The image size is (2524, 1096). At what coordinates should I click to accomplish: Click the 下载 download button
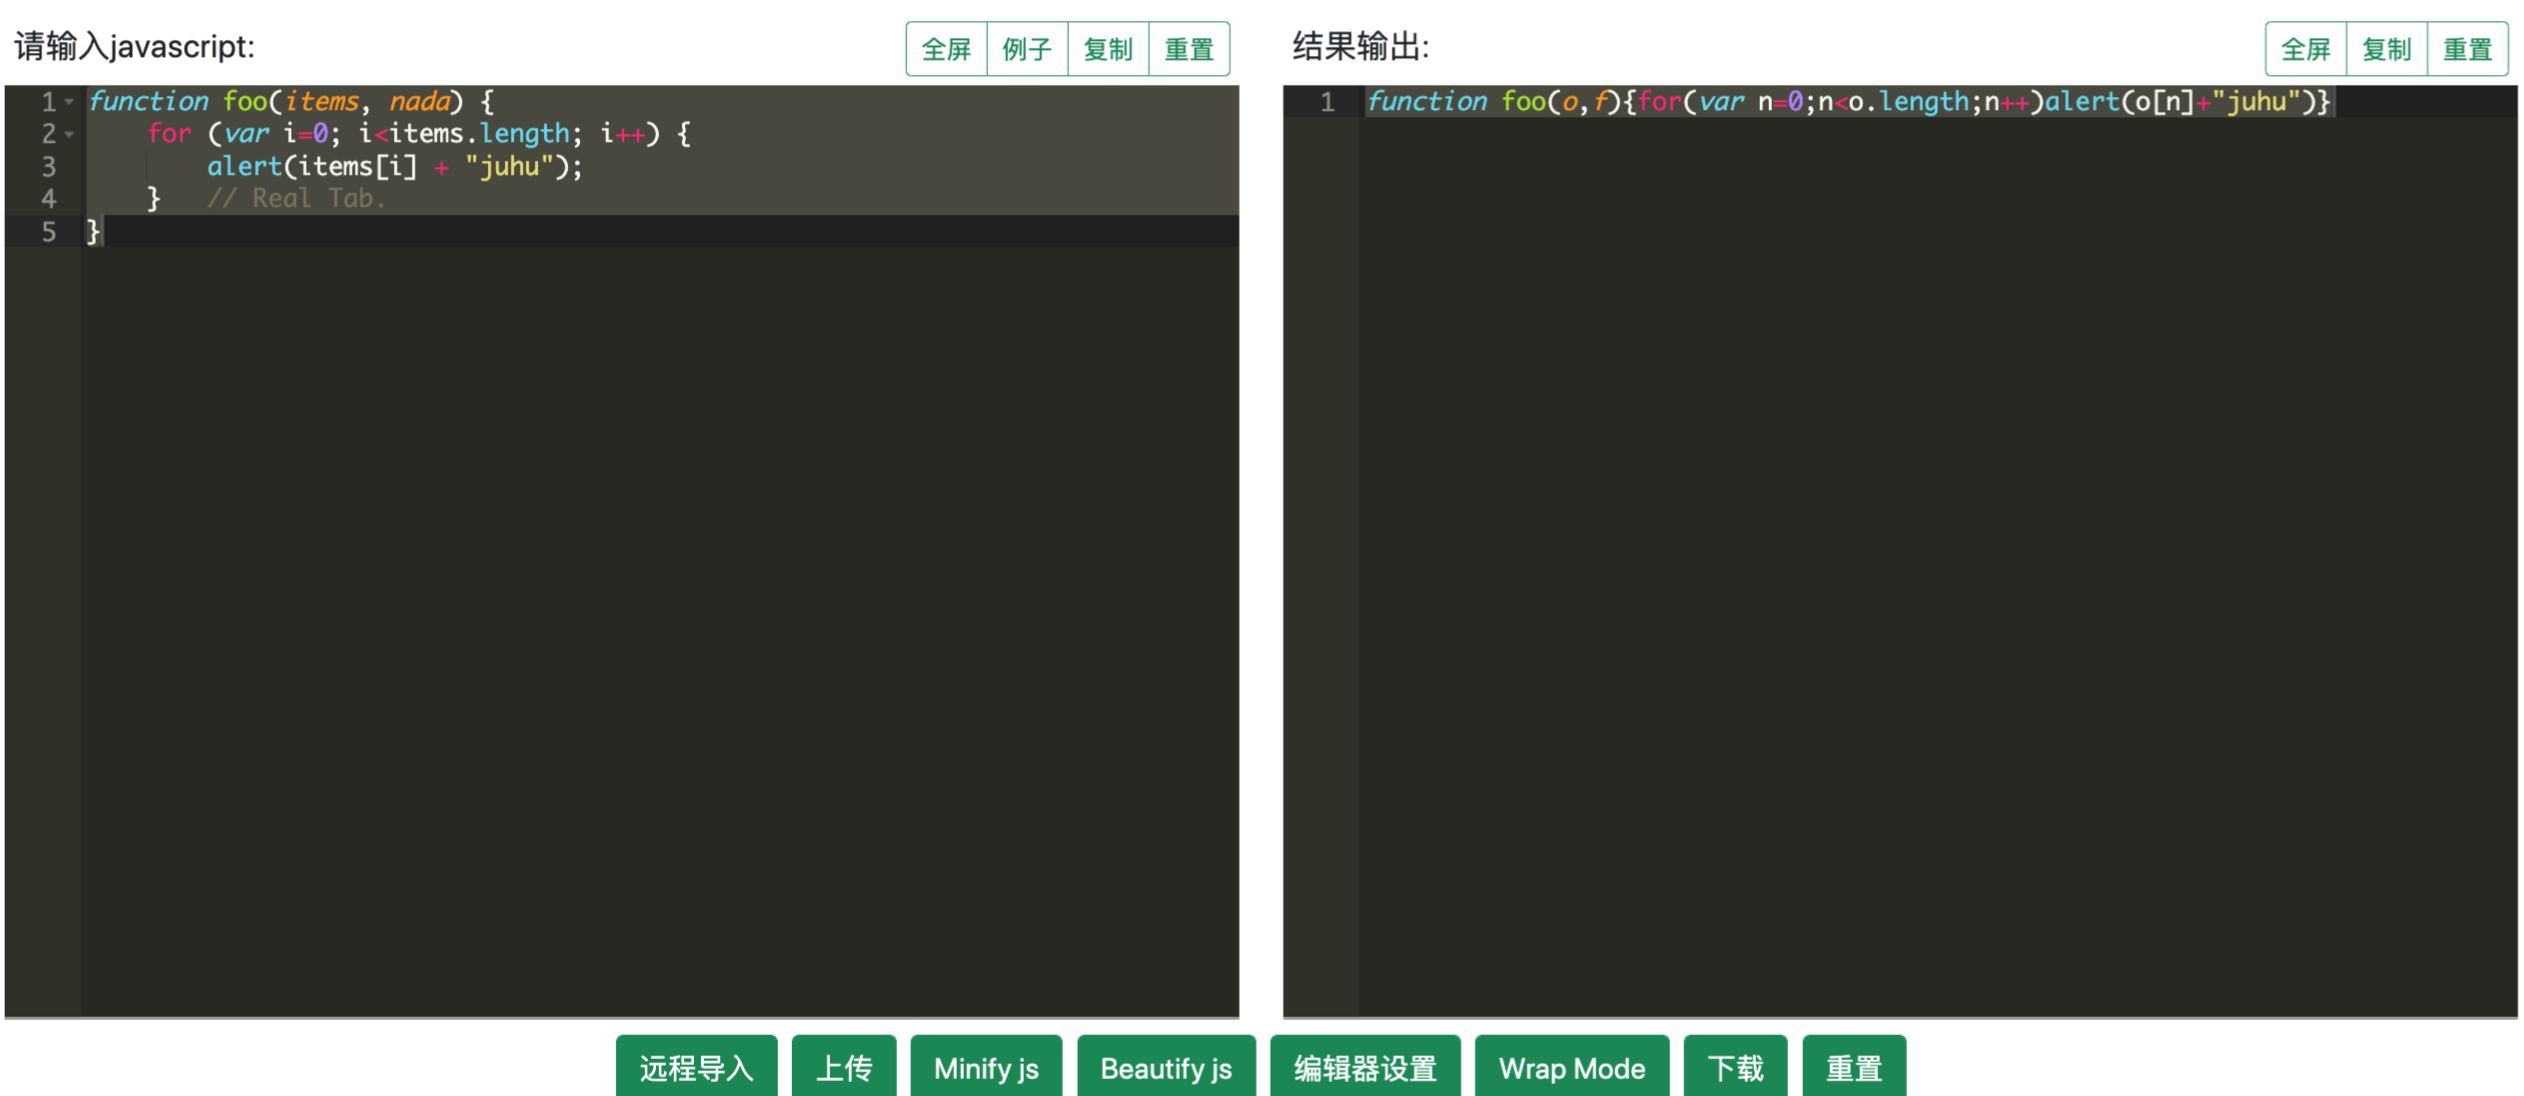point(1735,1067)
